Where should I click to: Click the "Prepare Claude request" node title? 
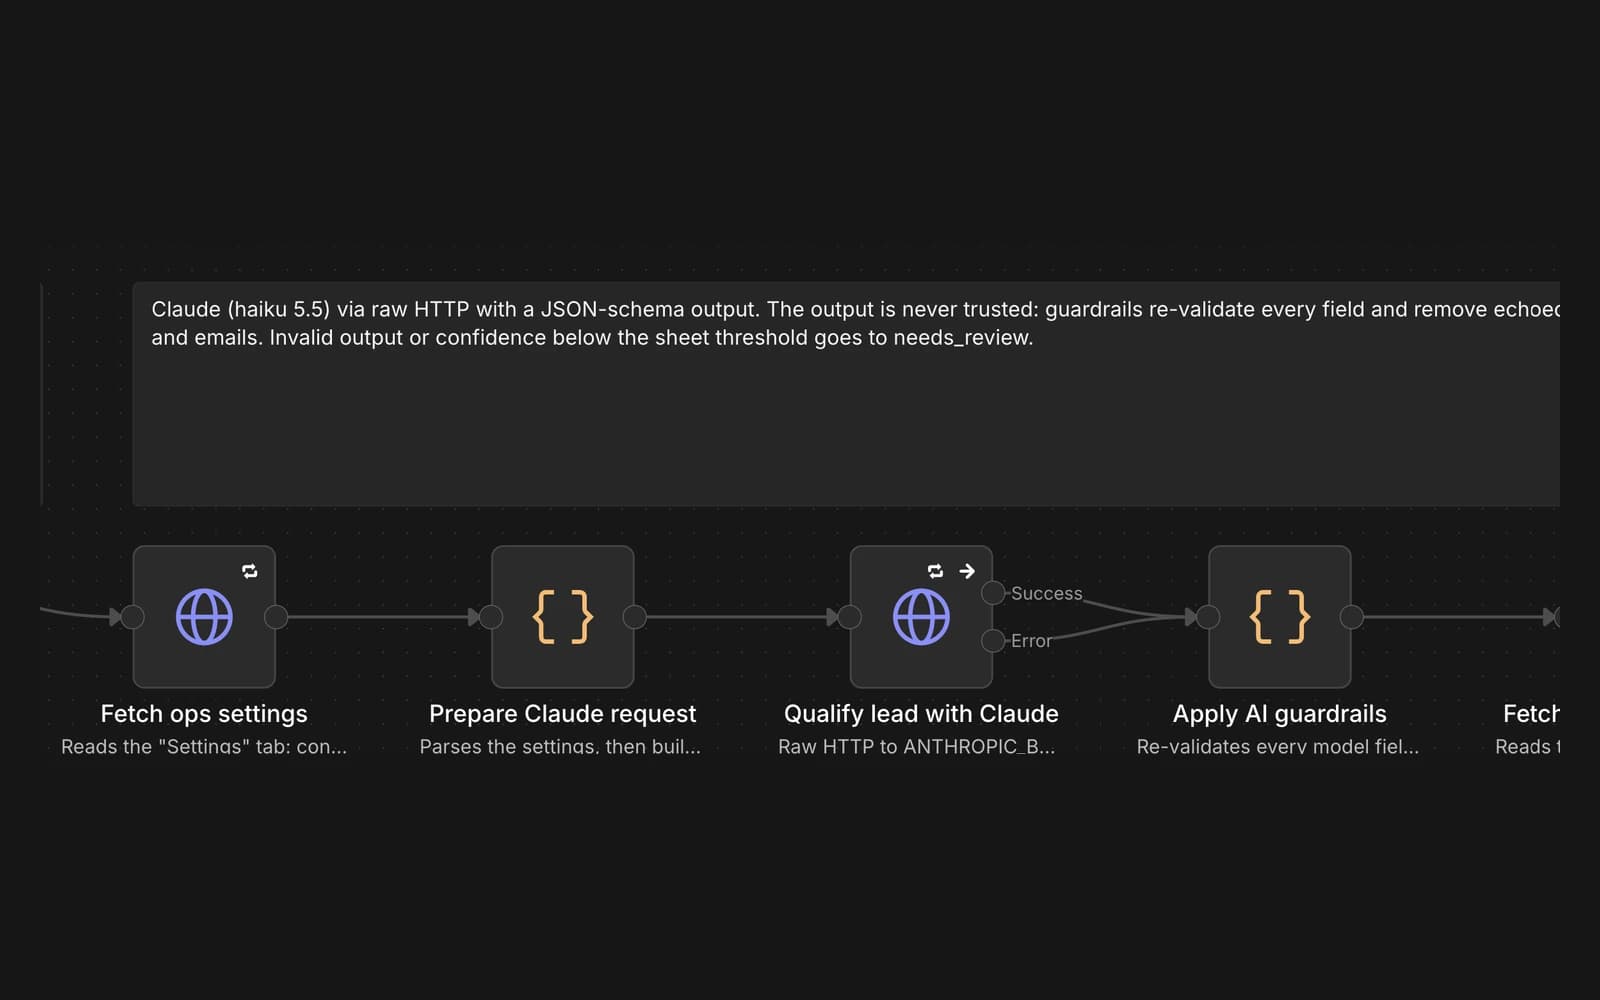click(x=563, y=714)
